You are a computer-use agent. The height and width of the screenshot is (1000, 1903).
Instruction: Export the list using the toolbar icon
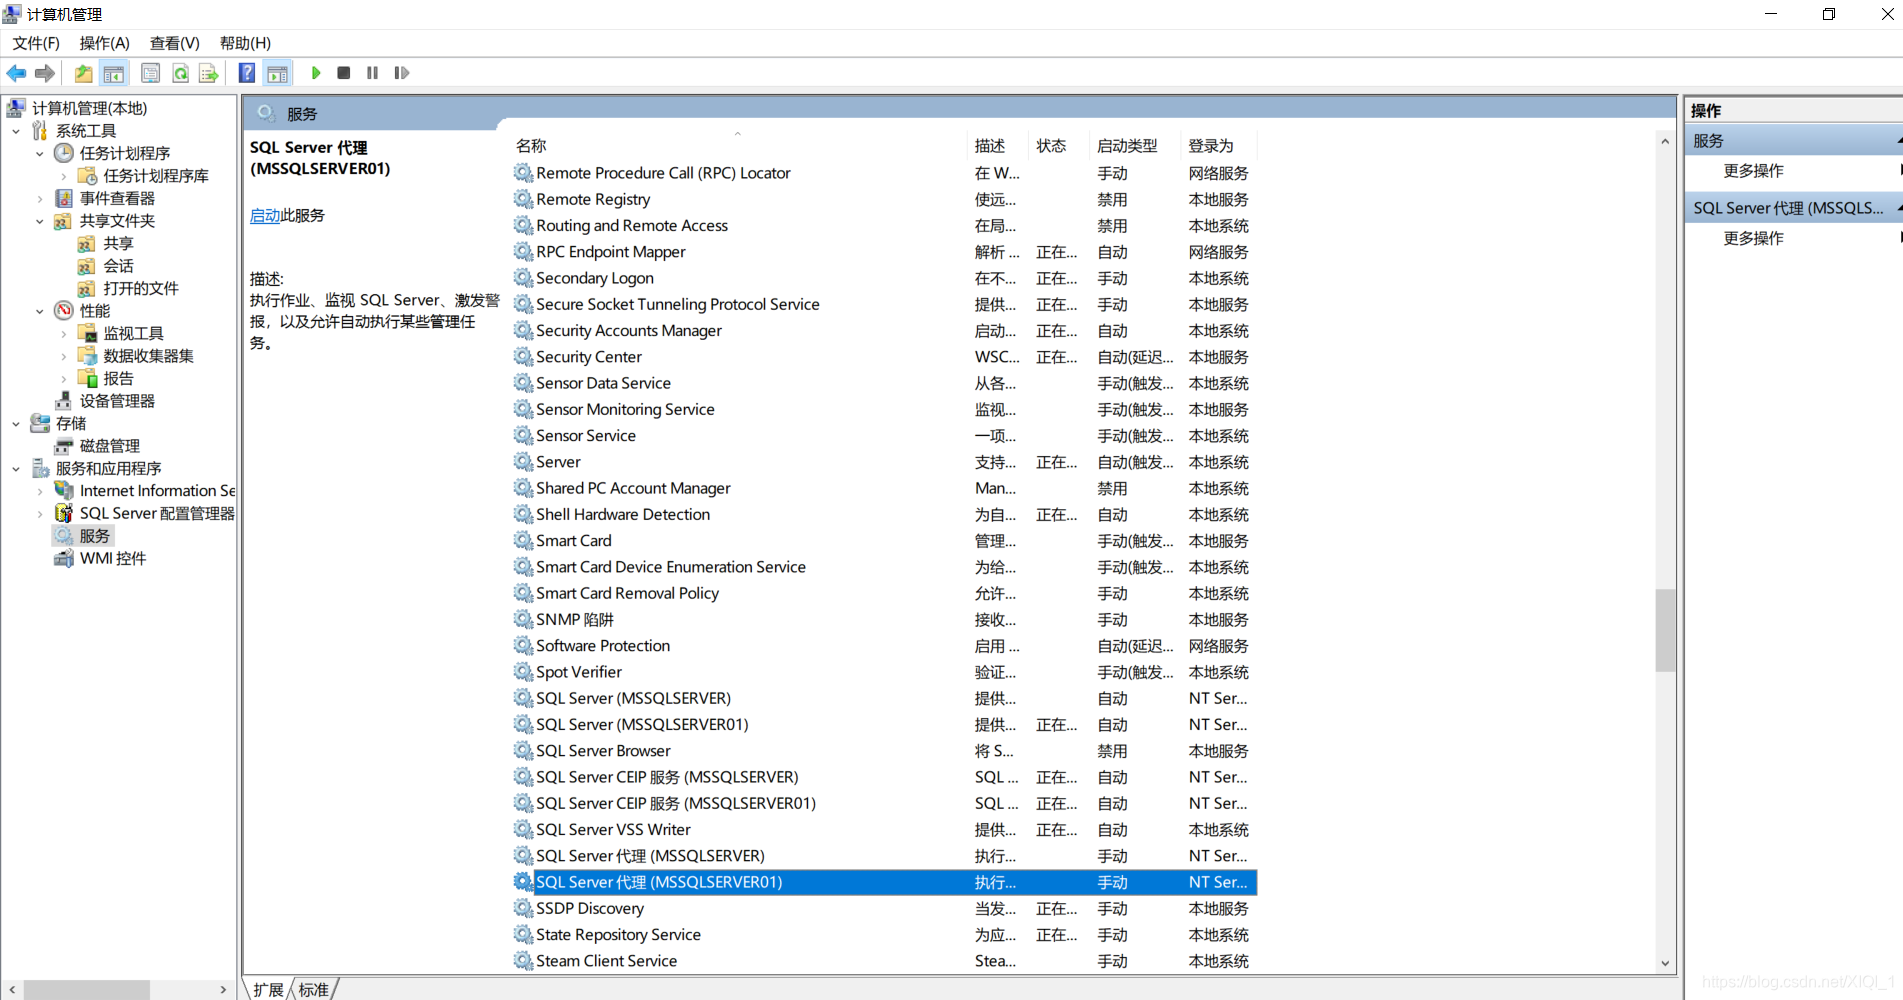[x=208, y=73]
